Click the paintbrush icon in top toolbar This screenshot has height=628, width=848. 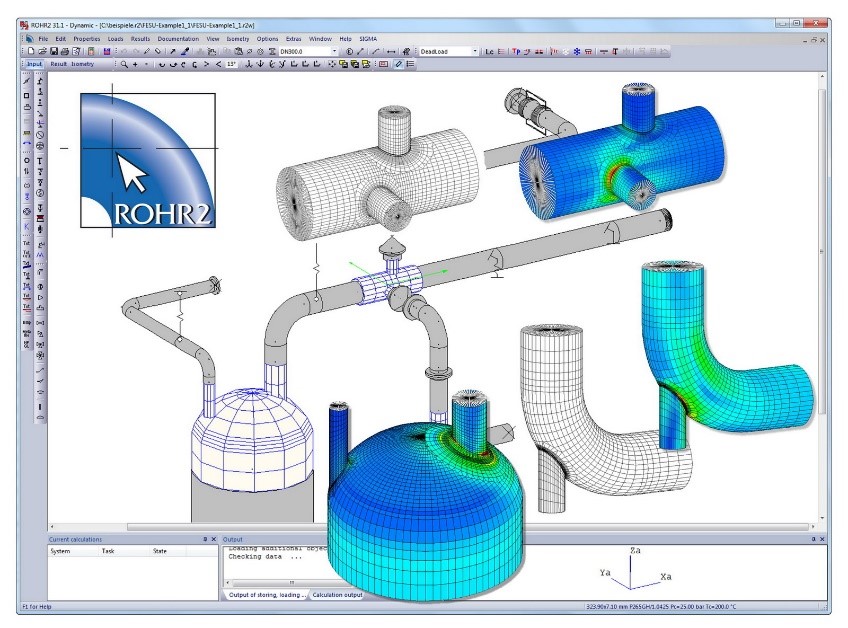pyautogui.click(x=185, y=51)
